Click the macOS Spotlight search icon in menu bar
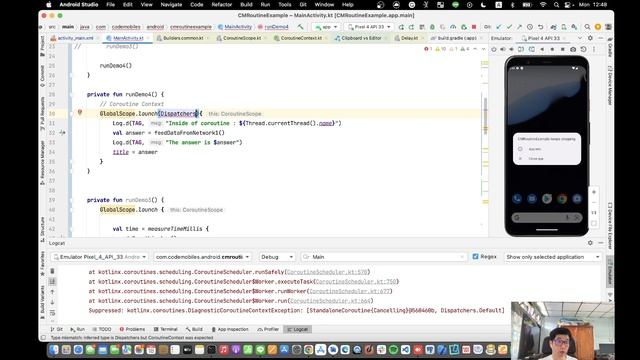 pyautogui.click(x=556, y=4)
